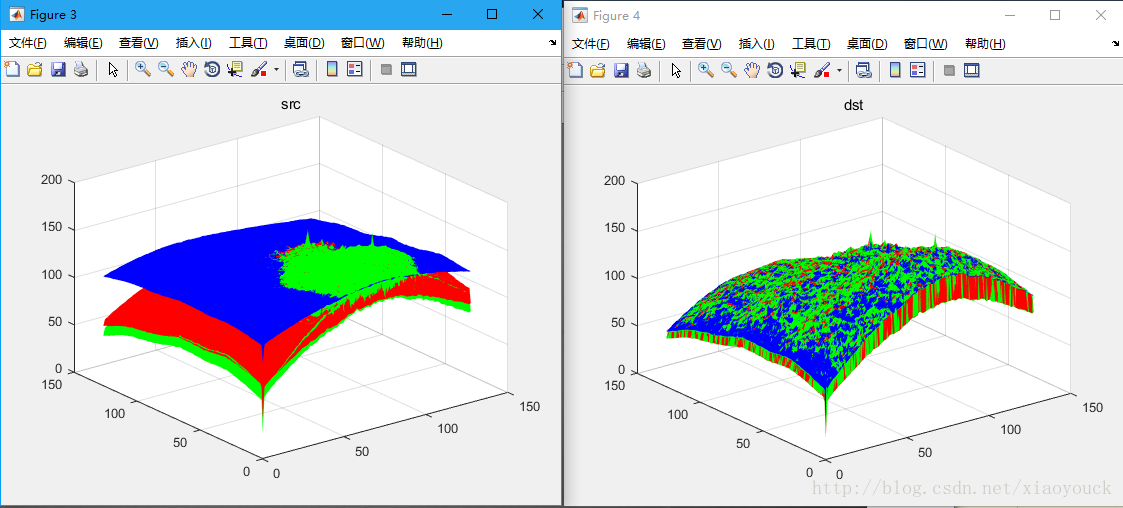Click Link Plot icon in Figure 4
Viewport: 1123px width, 508px height.
pyautogui.click(x=864, y=70)
